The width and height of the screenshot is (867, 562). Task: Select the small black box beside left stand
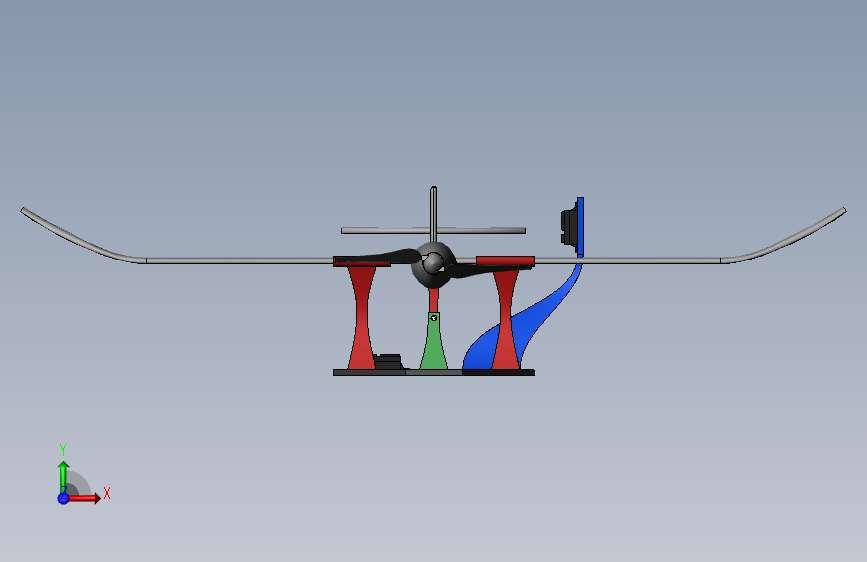(388, 362)
